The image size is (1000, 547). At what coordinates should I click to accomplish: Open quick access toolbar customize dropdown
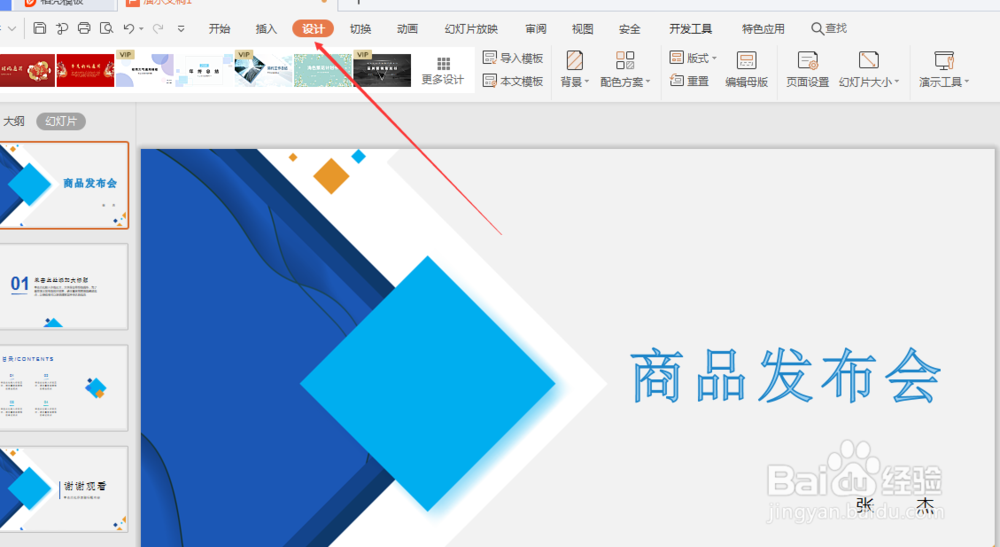coord(181,29)
